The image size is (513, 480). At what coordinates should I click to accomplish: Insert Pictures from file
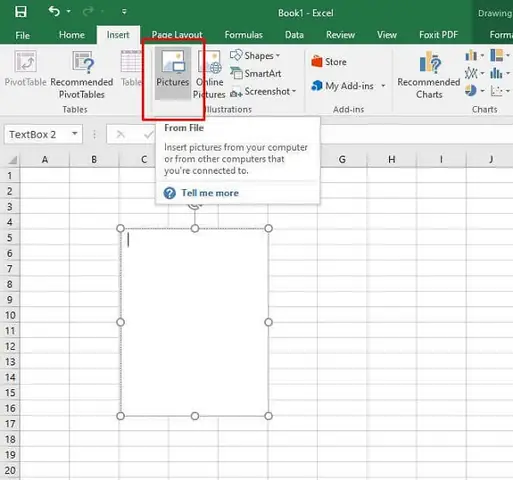pos(173,73)
